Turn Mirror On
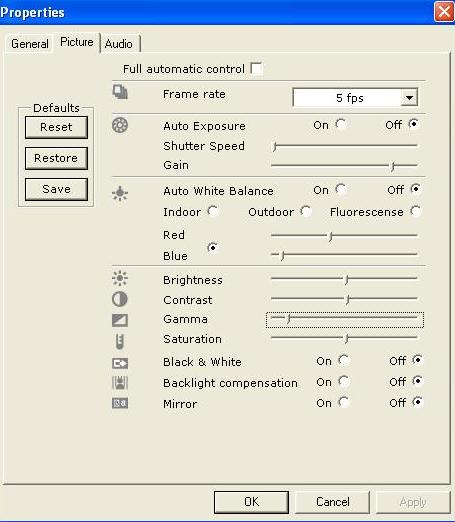 click(x=344, y=402)
